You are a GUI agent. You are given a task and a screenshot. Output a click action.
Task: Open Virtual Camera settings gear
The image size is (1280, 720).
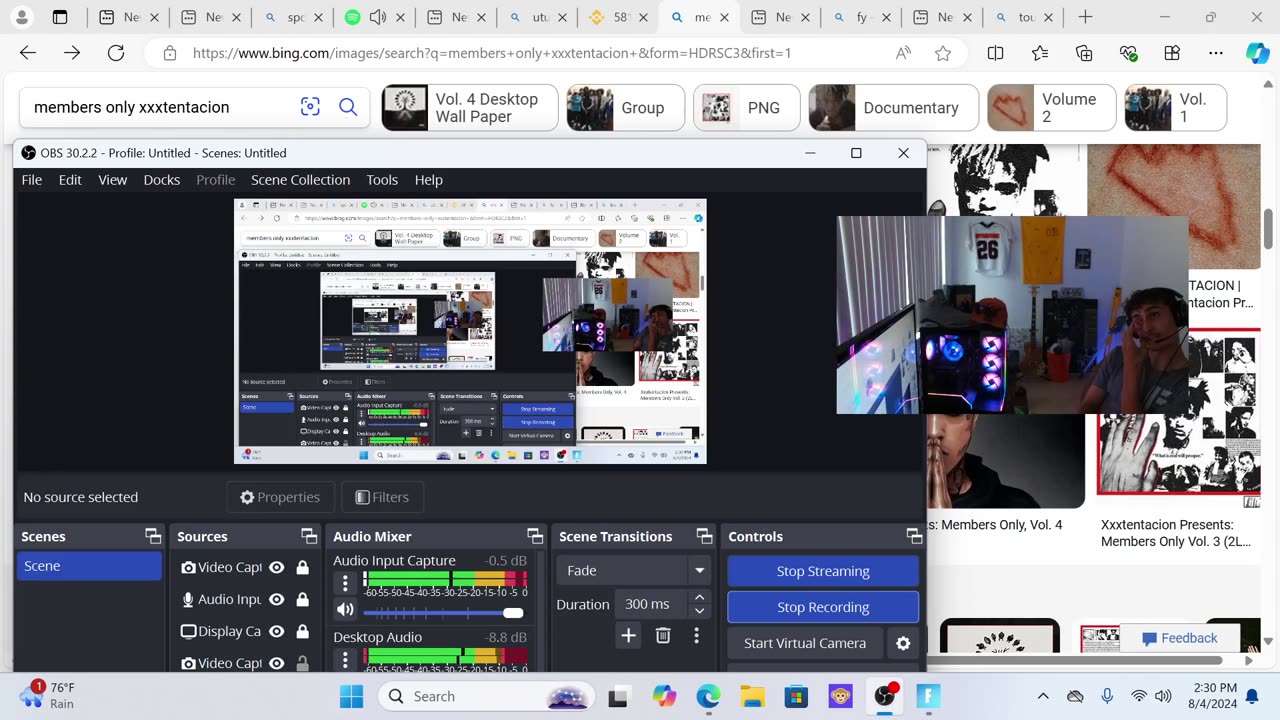coord(903,643)
